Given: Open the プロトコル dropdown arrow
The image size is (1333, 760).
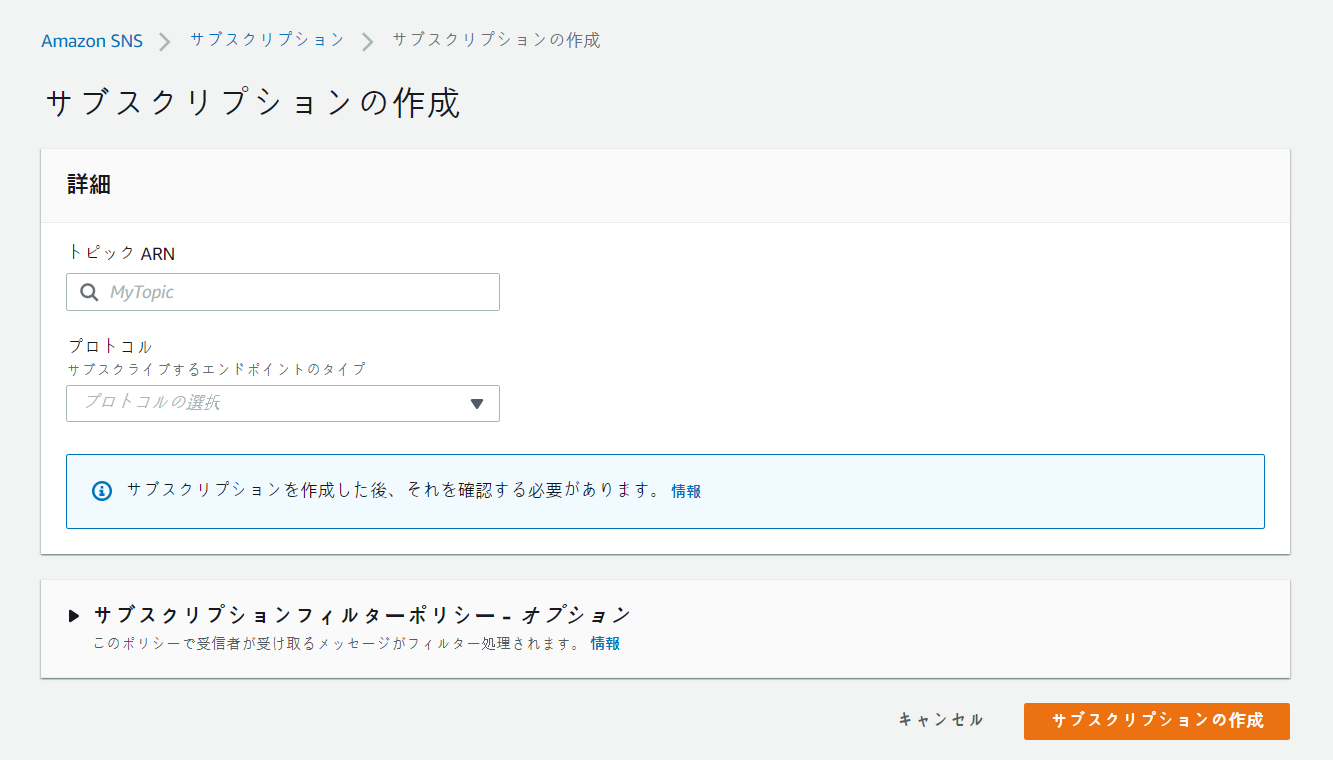Looking at the screenshot, I should coord(477,404).
